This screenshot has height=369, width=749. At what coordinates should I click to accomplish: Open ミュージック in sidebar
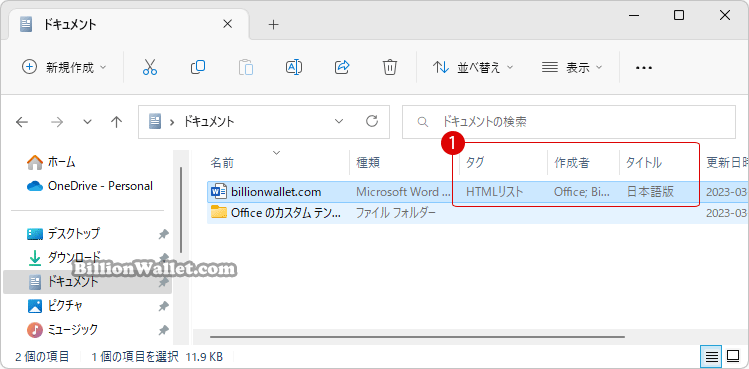coord(63,329)
